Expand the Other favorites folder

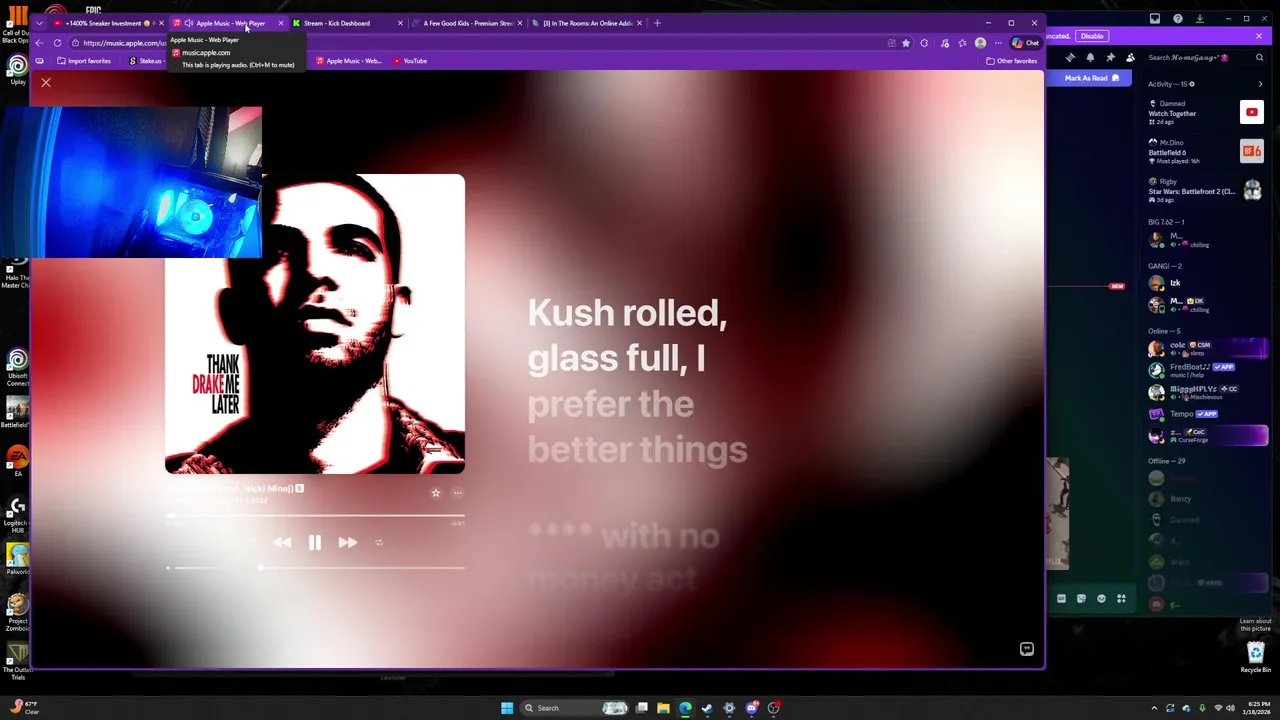coord(1011,61)
